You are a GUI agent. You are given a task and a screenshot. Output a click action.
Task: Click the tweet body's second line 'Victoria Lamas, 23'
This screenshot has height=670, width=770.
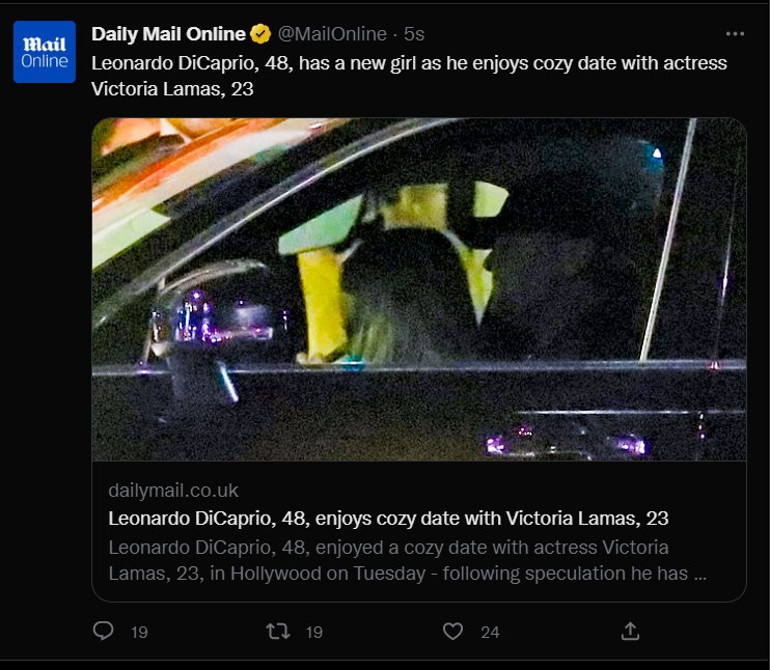[x=173, y=89]
